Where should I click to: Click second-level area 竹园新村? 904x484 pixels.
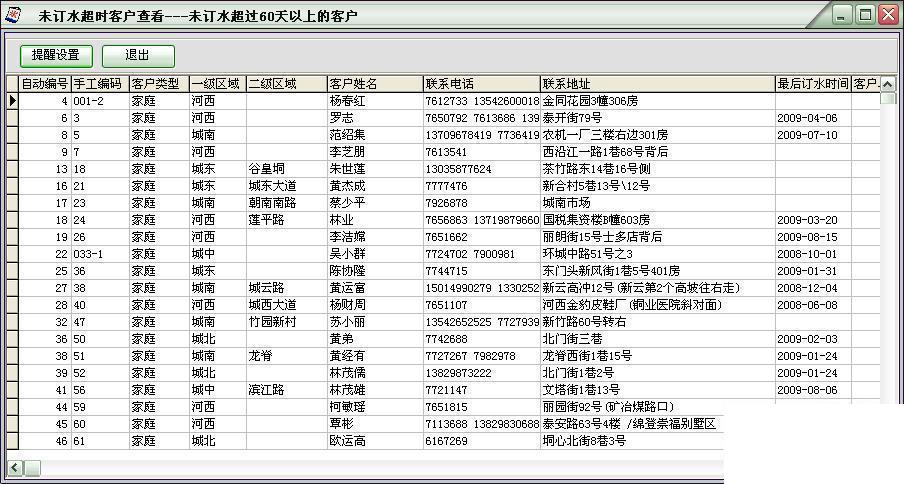(272, 322)
